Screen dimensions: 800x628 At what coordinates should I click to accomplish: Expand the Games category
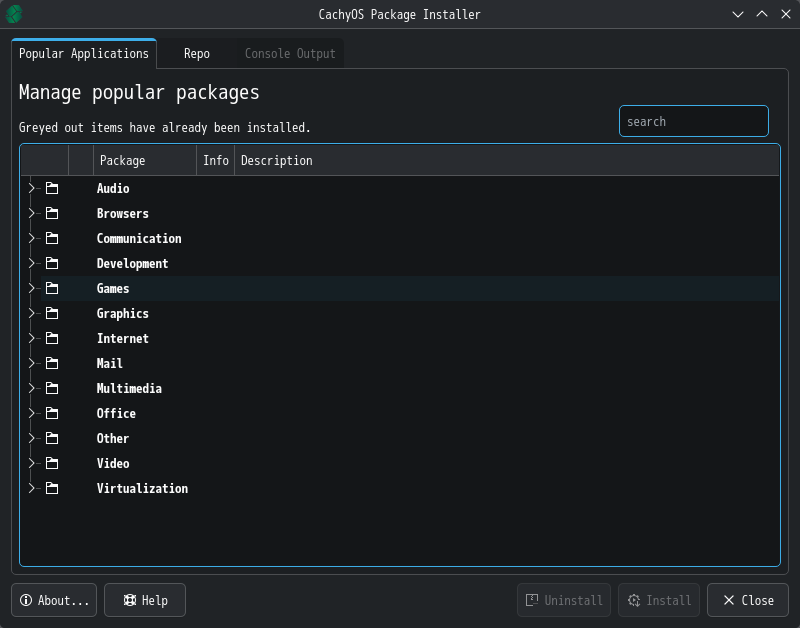(32, 288)
